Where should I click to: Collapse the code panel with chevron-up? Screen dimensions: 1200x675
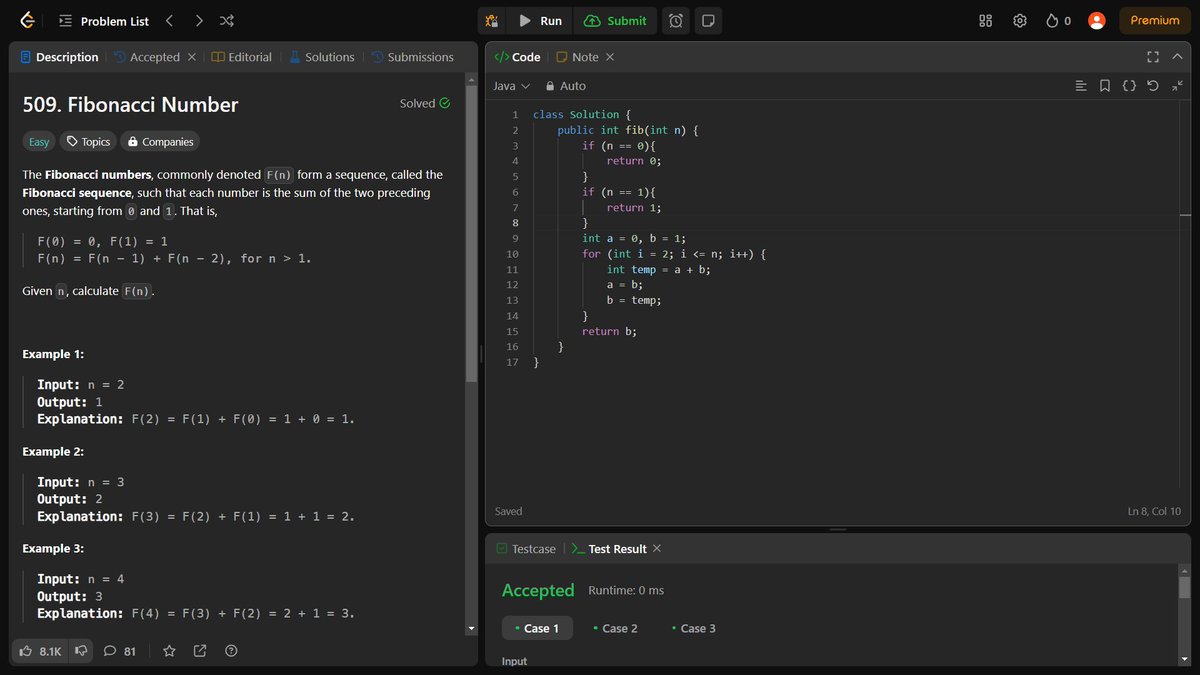coord(1177,57)
